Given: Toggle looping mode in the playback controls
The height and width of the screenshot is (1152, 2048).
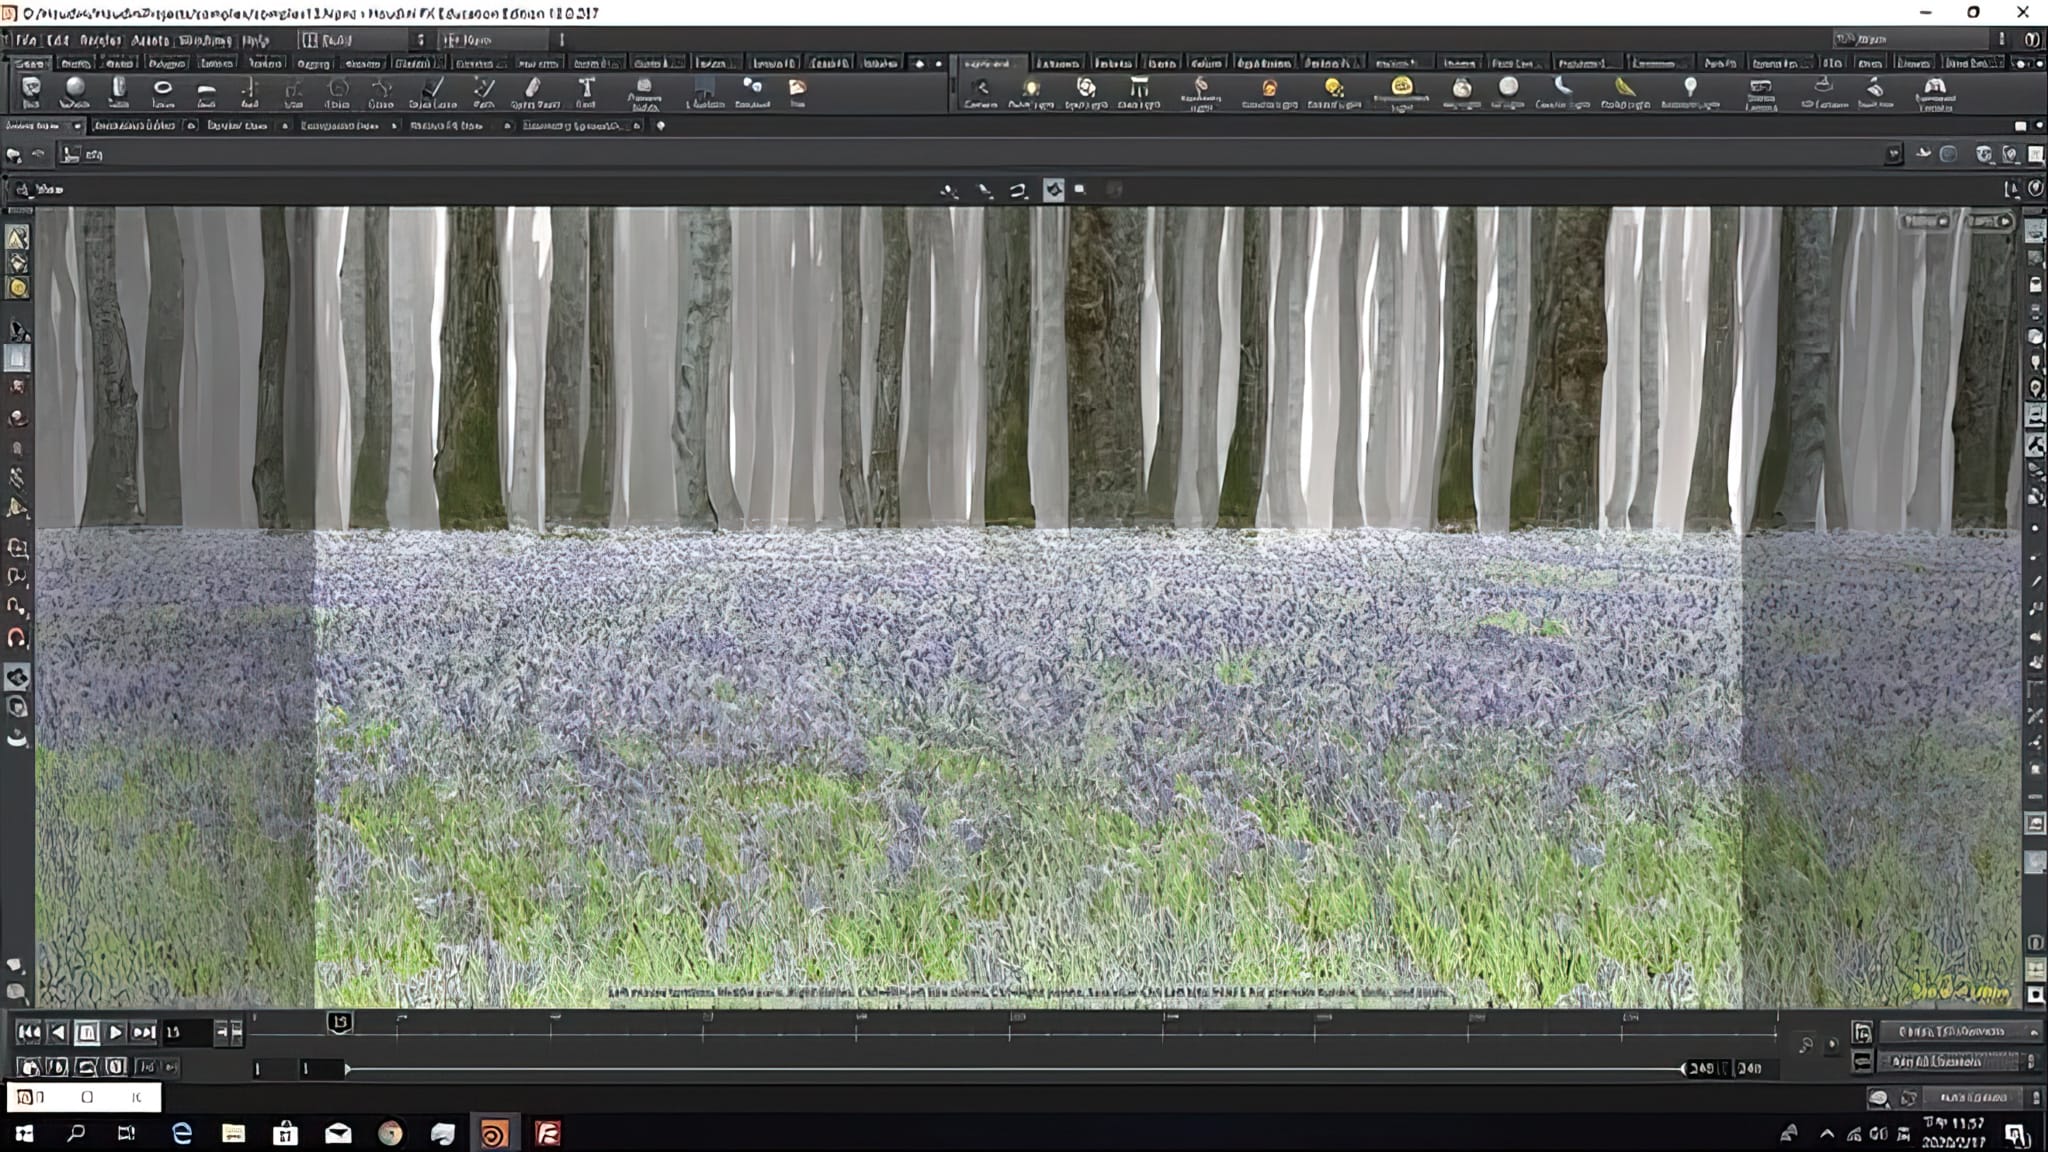Looking at the screenshot, I should click(88, 1068).
